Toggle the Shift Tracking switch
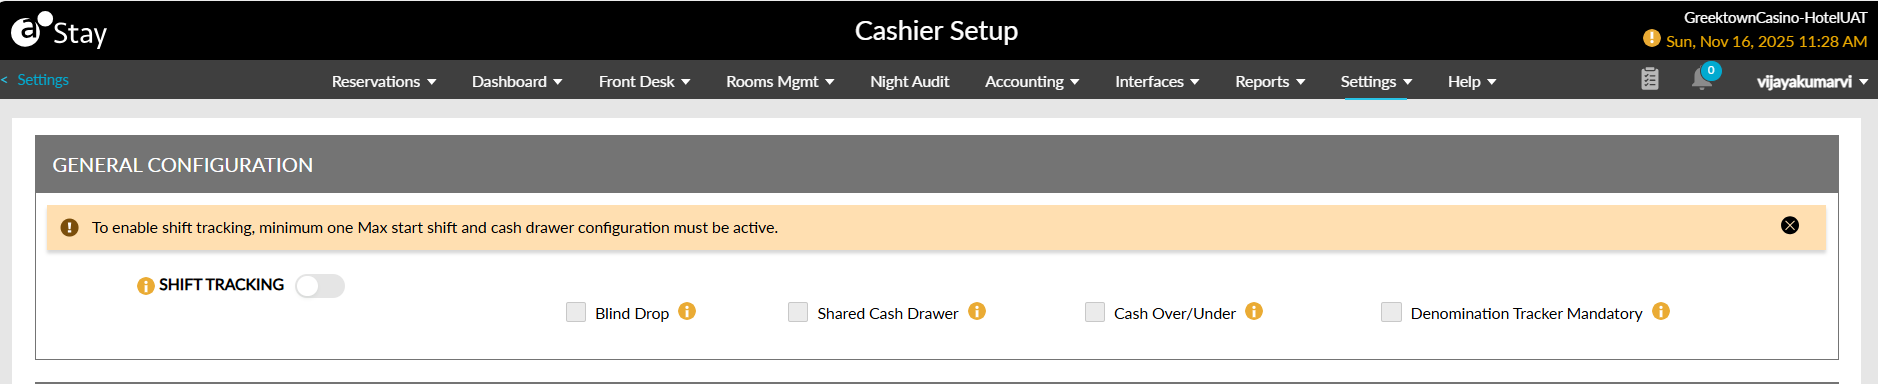The height and width of the screenshot is (384, 1878). (320, 286)
